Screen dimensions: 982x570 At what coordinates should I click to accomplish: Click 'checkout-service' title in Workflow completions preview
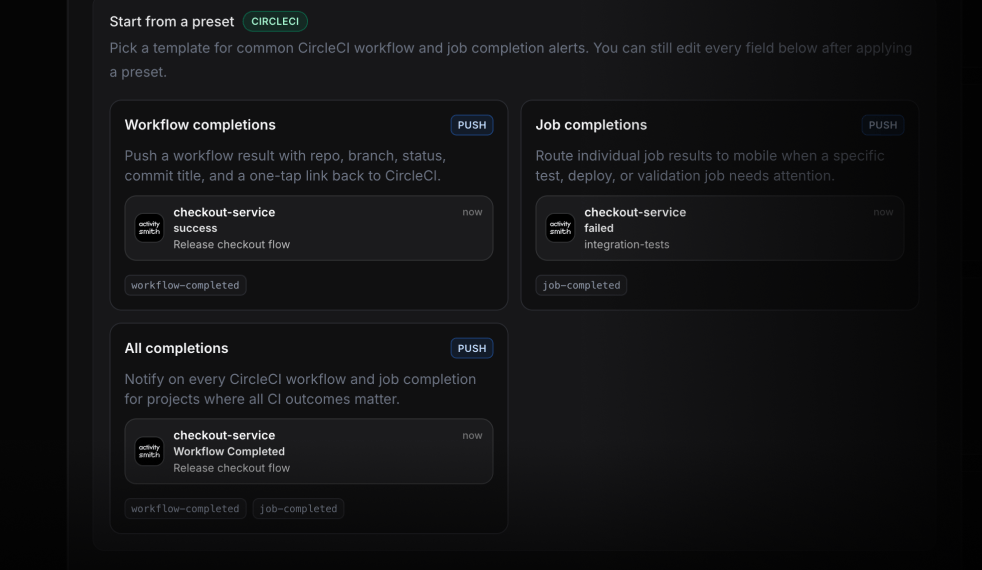click(224, 212)
